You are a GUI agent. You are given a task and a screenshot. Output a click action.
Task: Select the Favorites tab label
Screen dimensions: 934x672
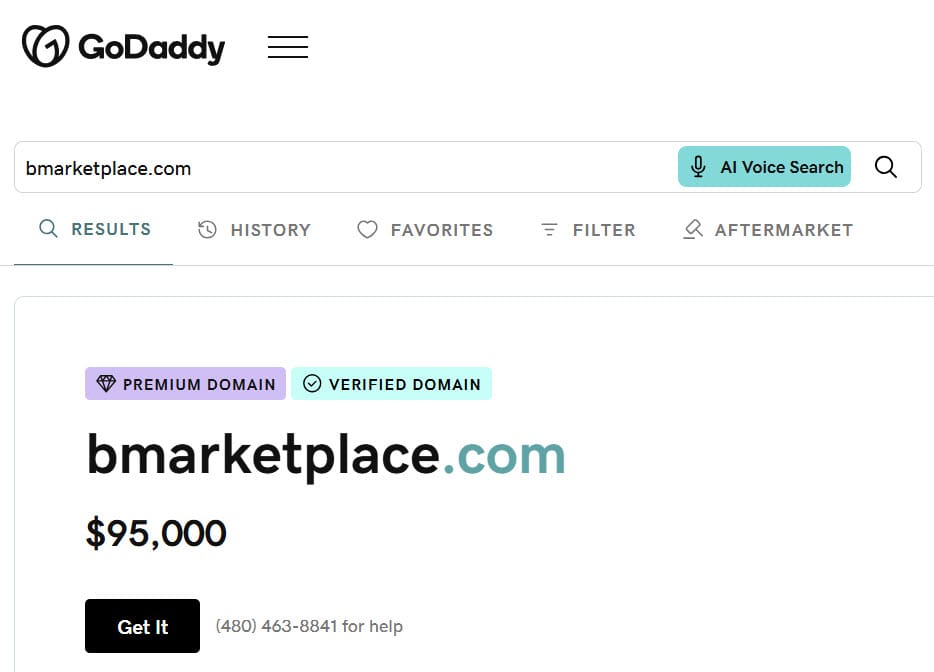click(x=441, y=230)
